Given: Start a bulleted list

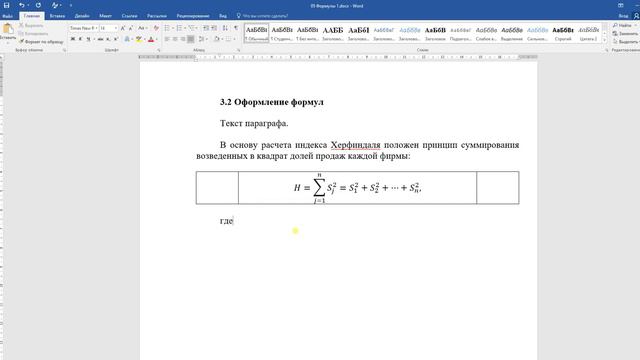Looking at the screenshot, I should point(167,28).
